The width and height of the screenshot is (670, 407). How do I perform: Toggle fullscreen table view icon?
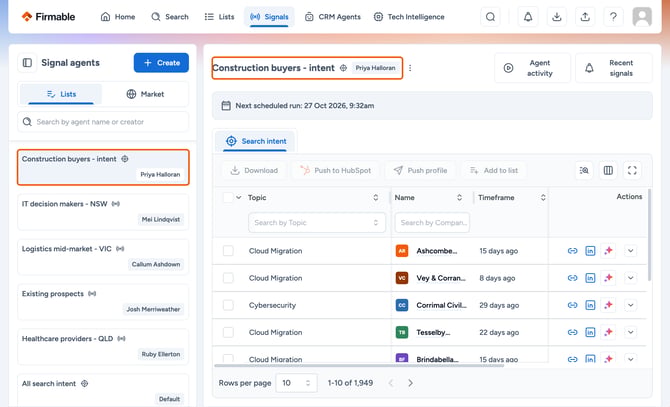coord(632,170)
